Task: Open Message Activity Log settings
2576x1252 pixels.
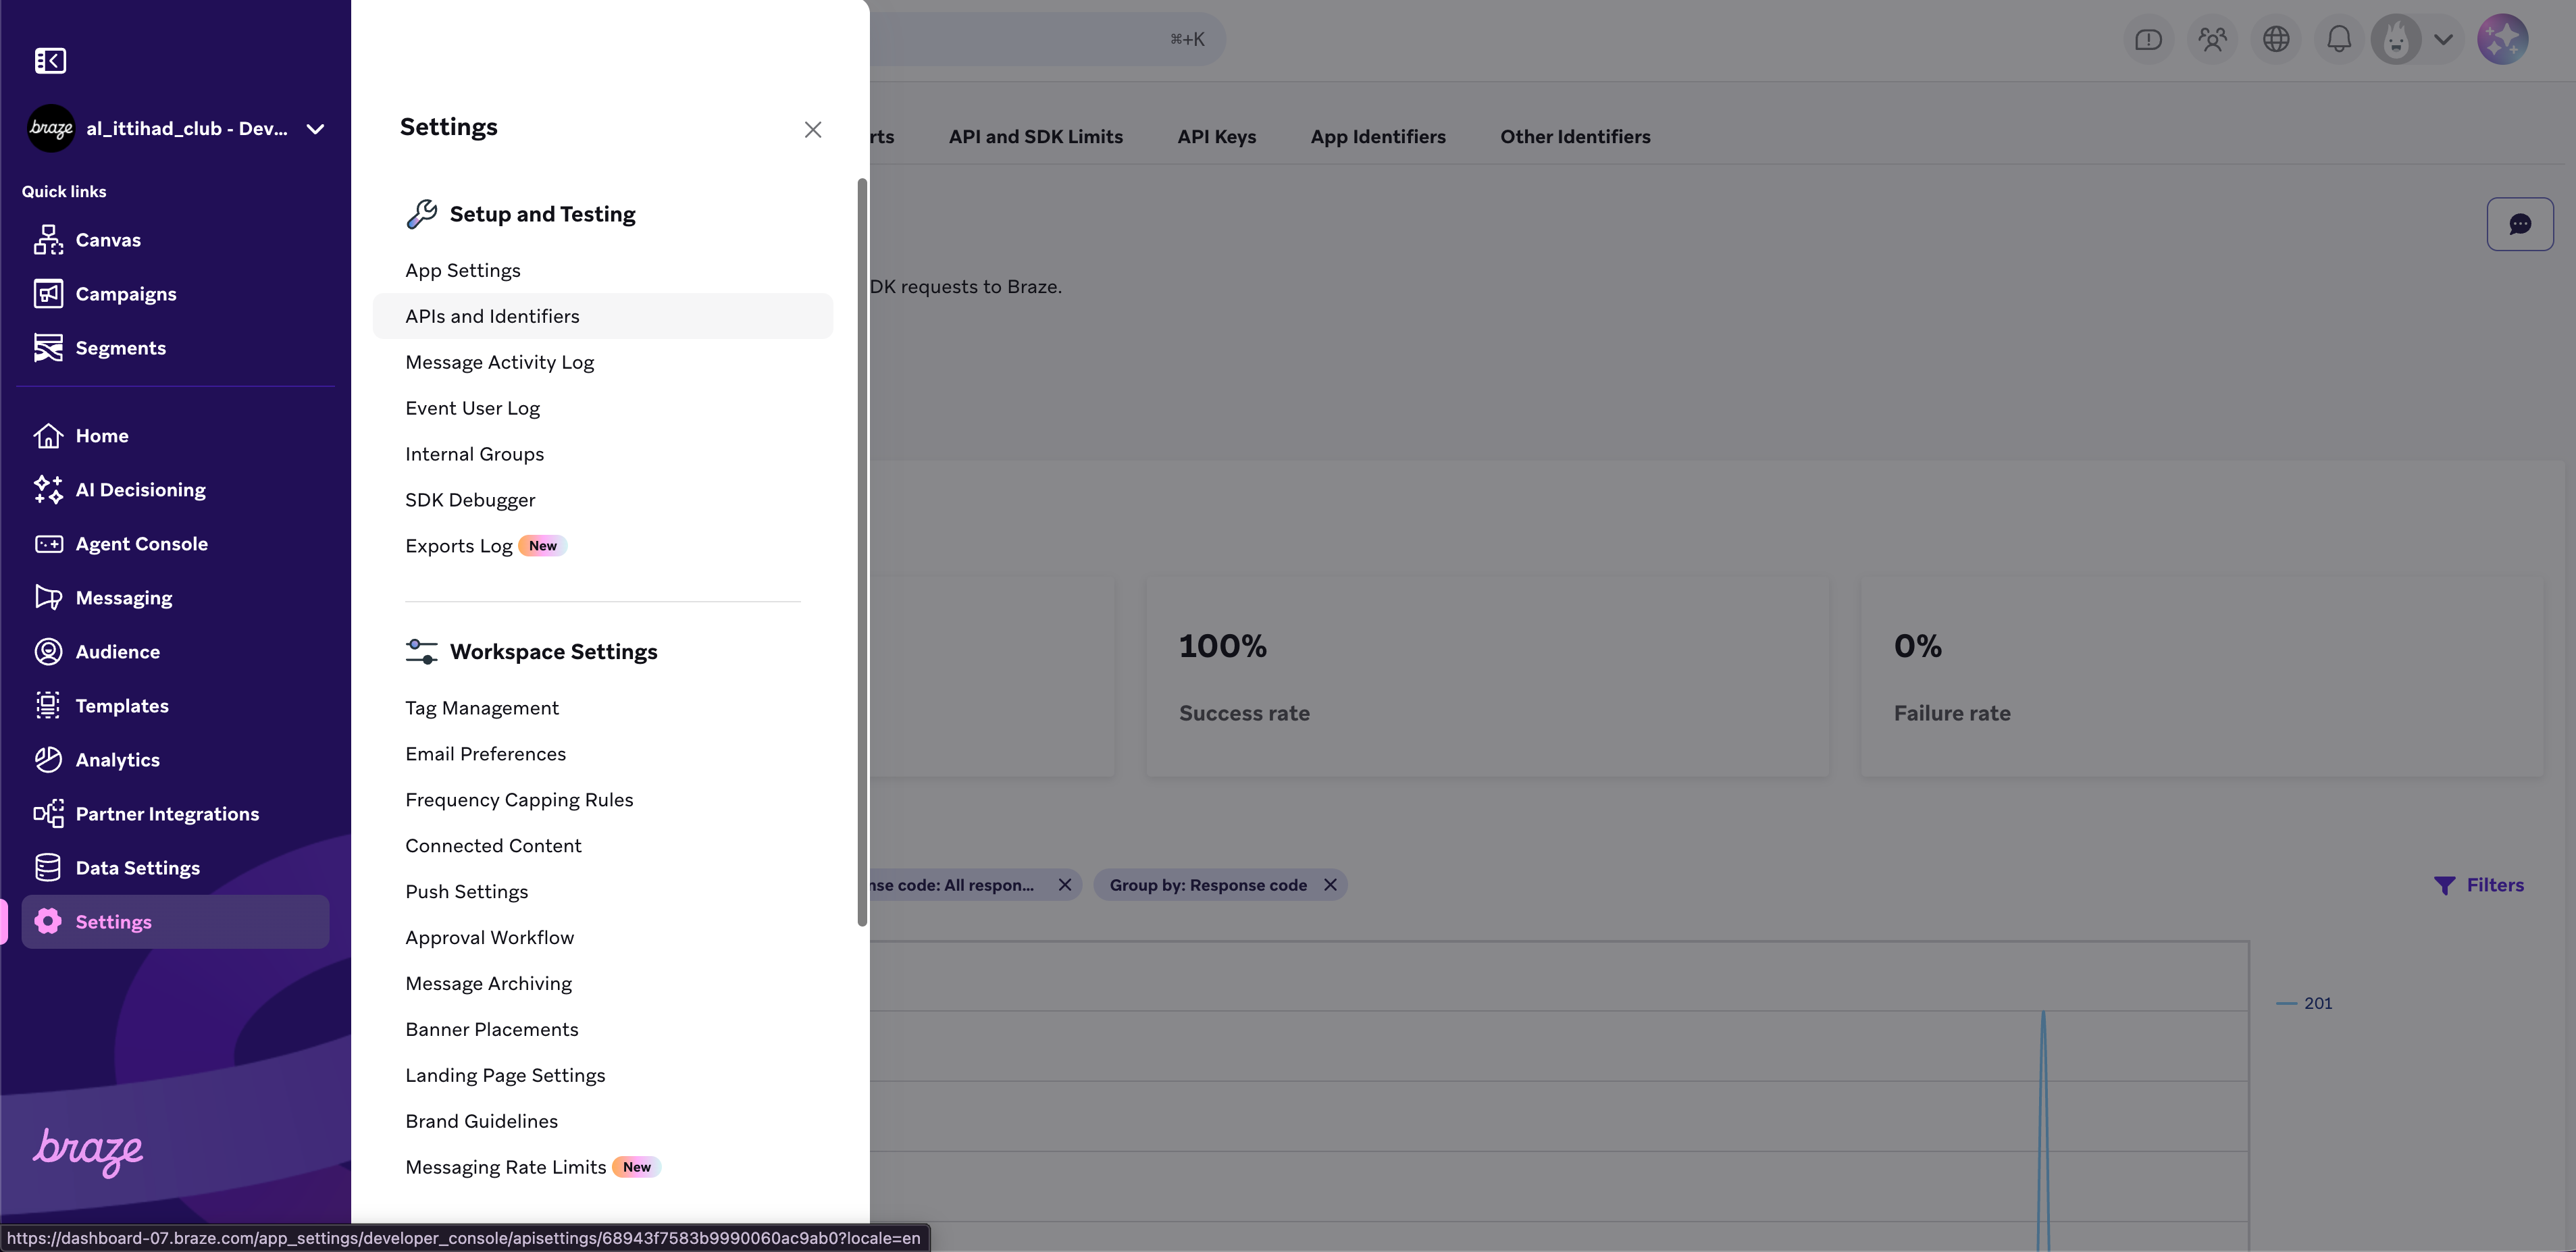Action: [x=499, y=362]
